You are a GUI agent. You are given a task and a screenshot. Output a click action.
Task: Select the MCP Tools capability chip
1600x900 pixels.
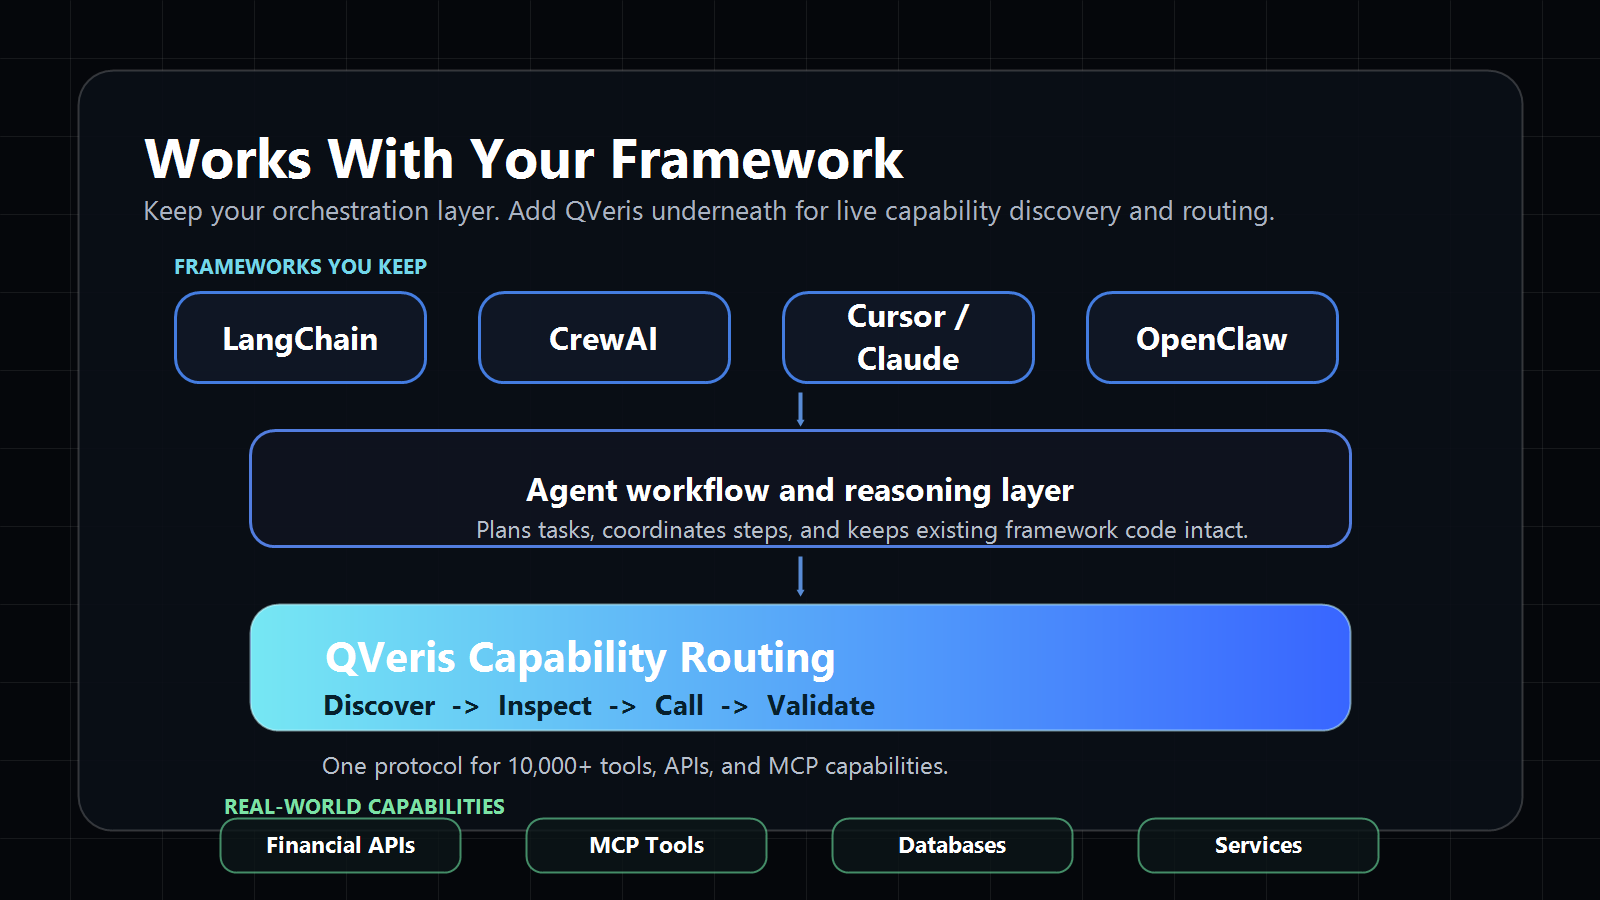click(x=646, y=845)
